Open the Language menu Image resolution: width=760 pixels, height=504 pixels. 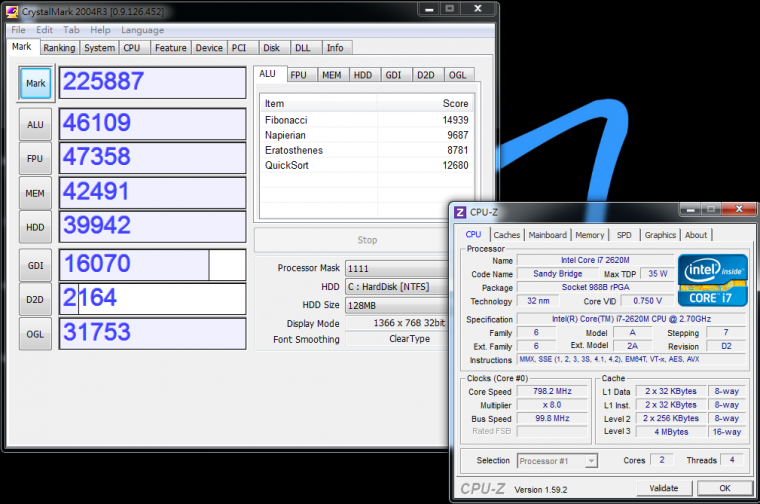pos(142,30)
